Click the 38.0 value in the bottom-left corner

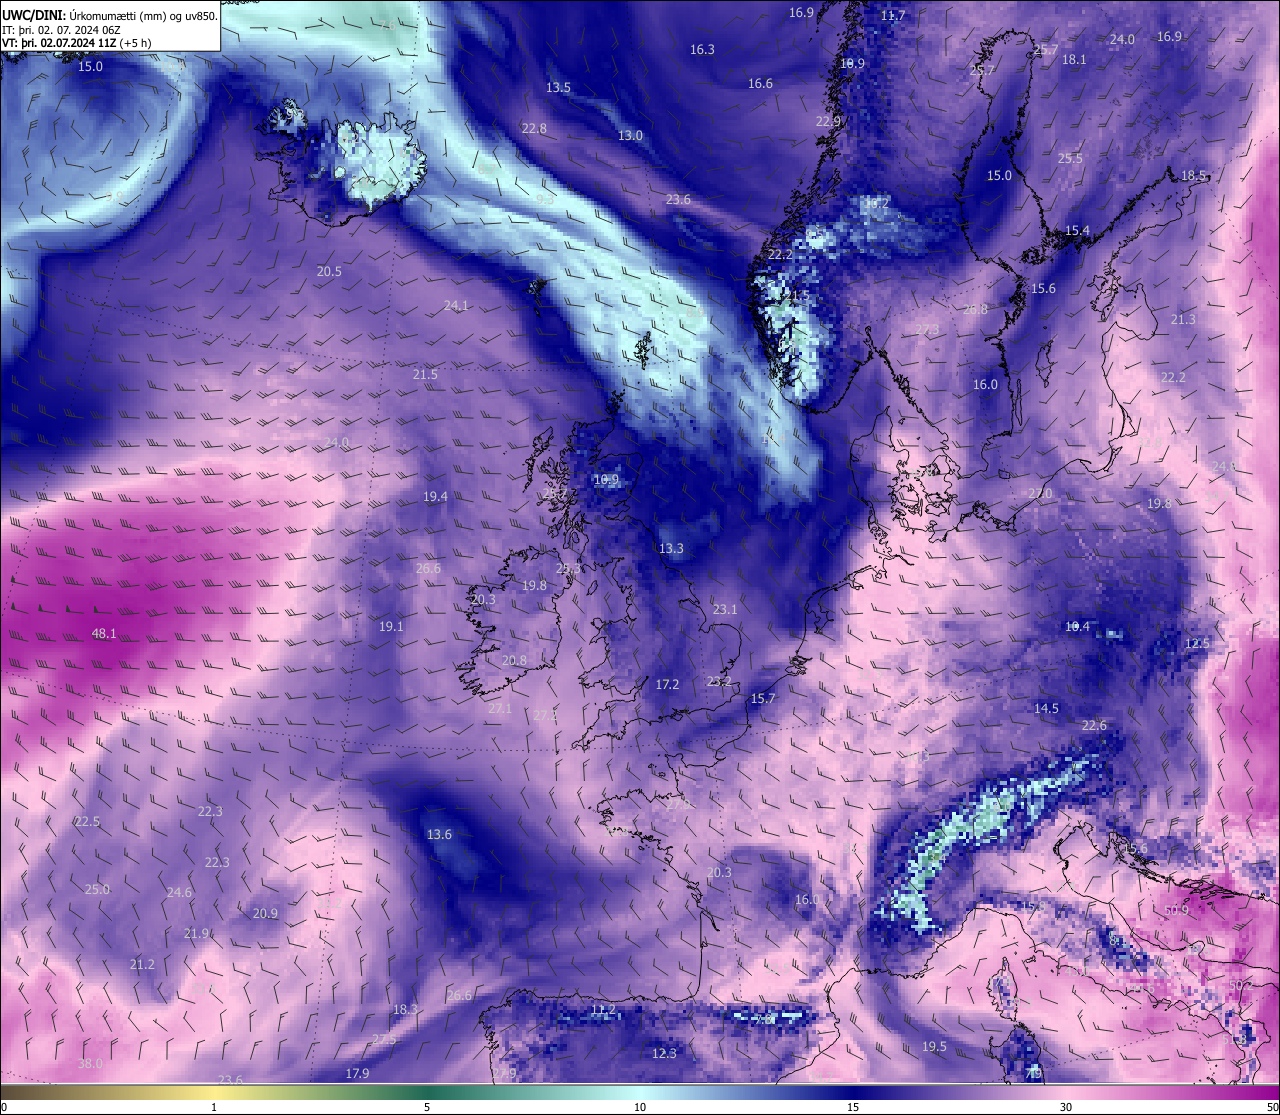point(90,1064)
